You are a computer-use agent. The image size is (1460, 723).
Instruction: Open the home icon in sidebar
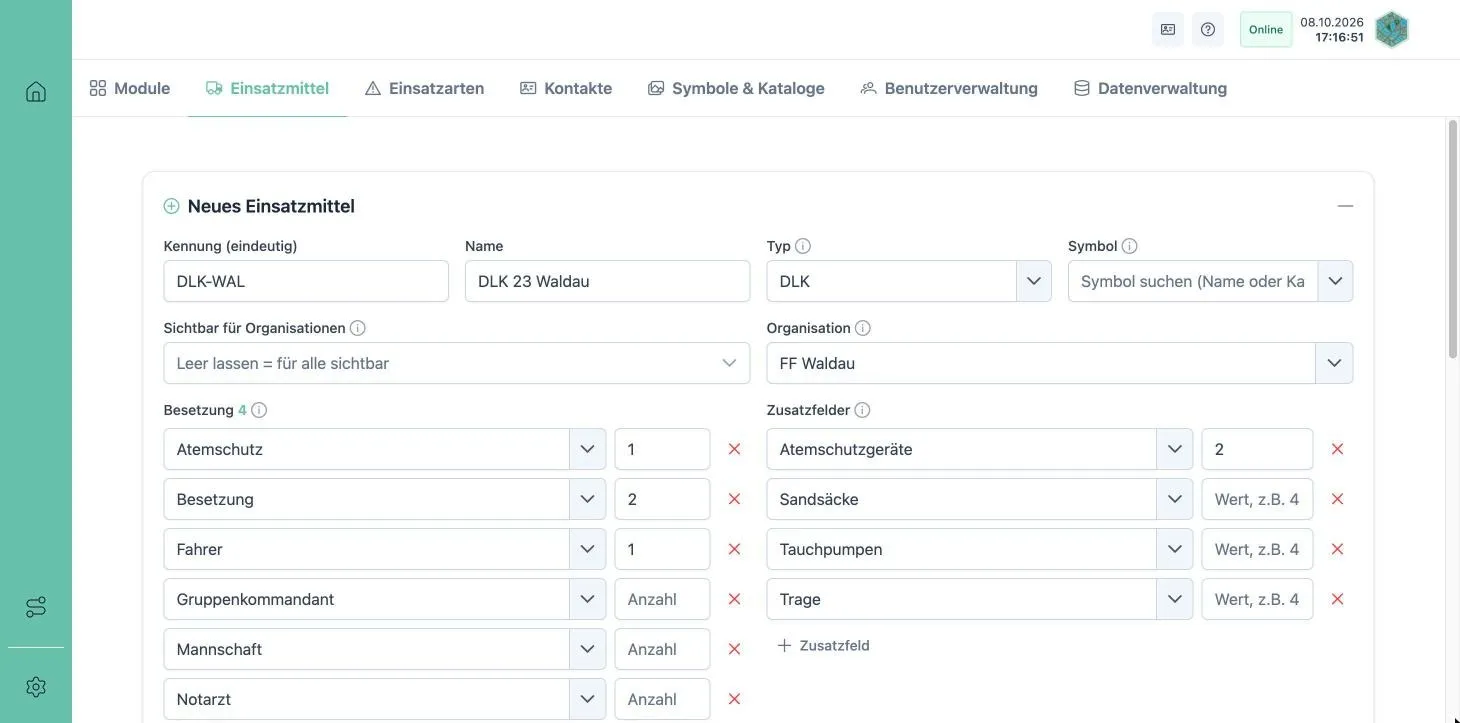pos(36,92)
